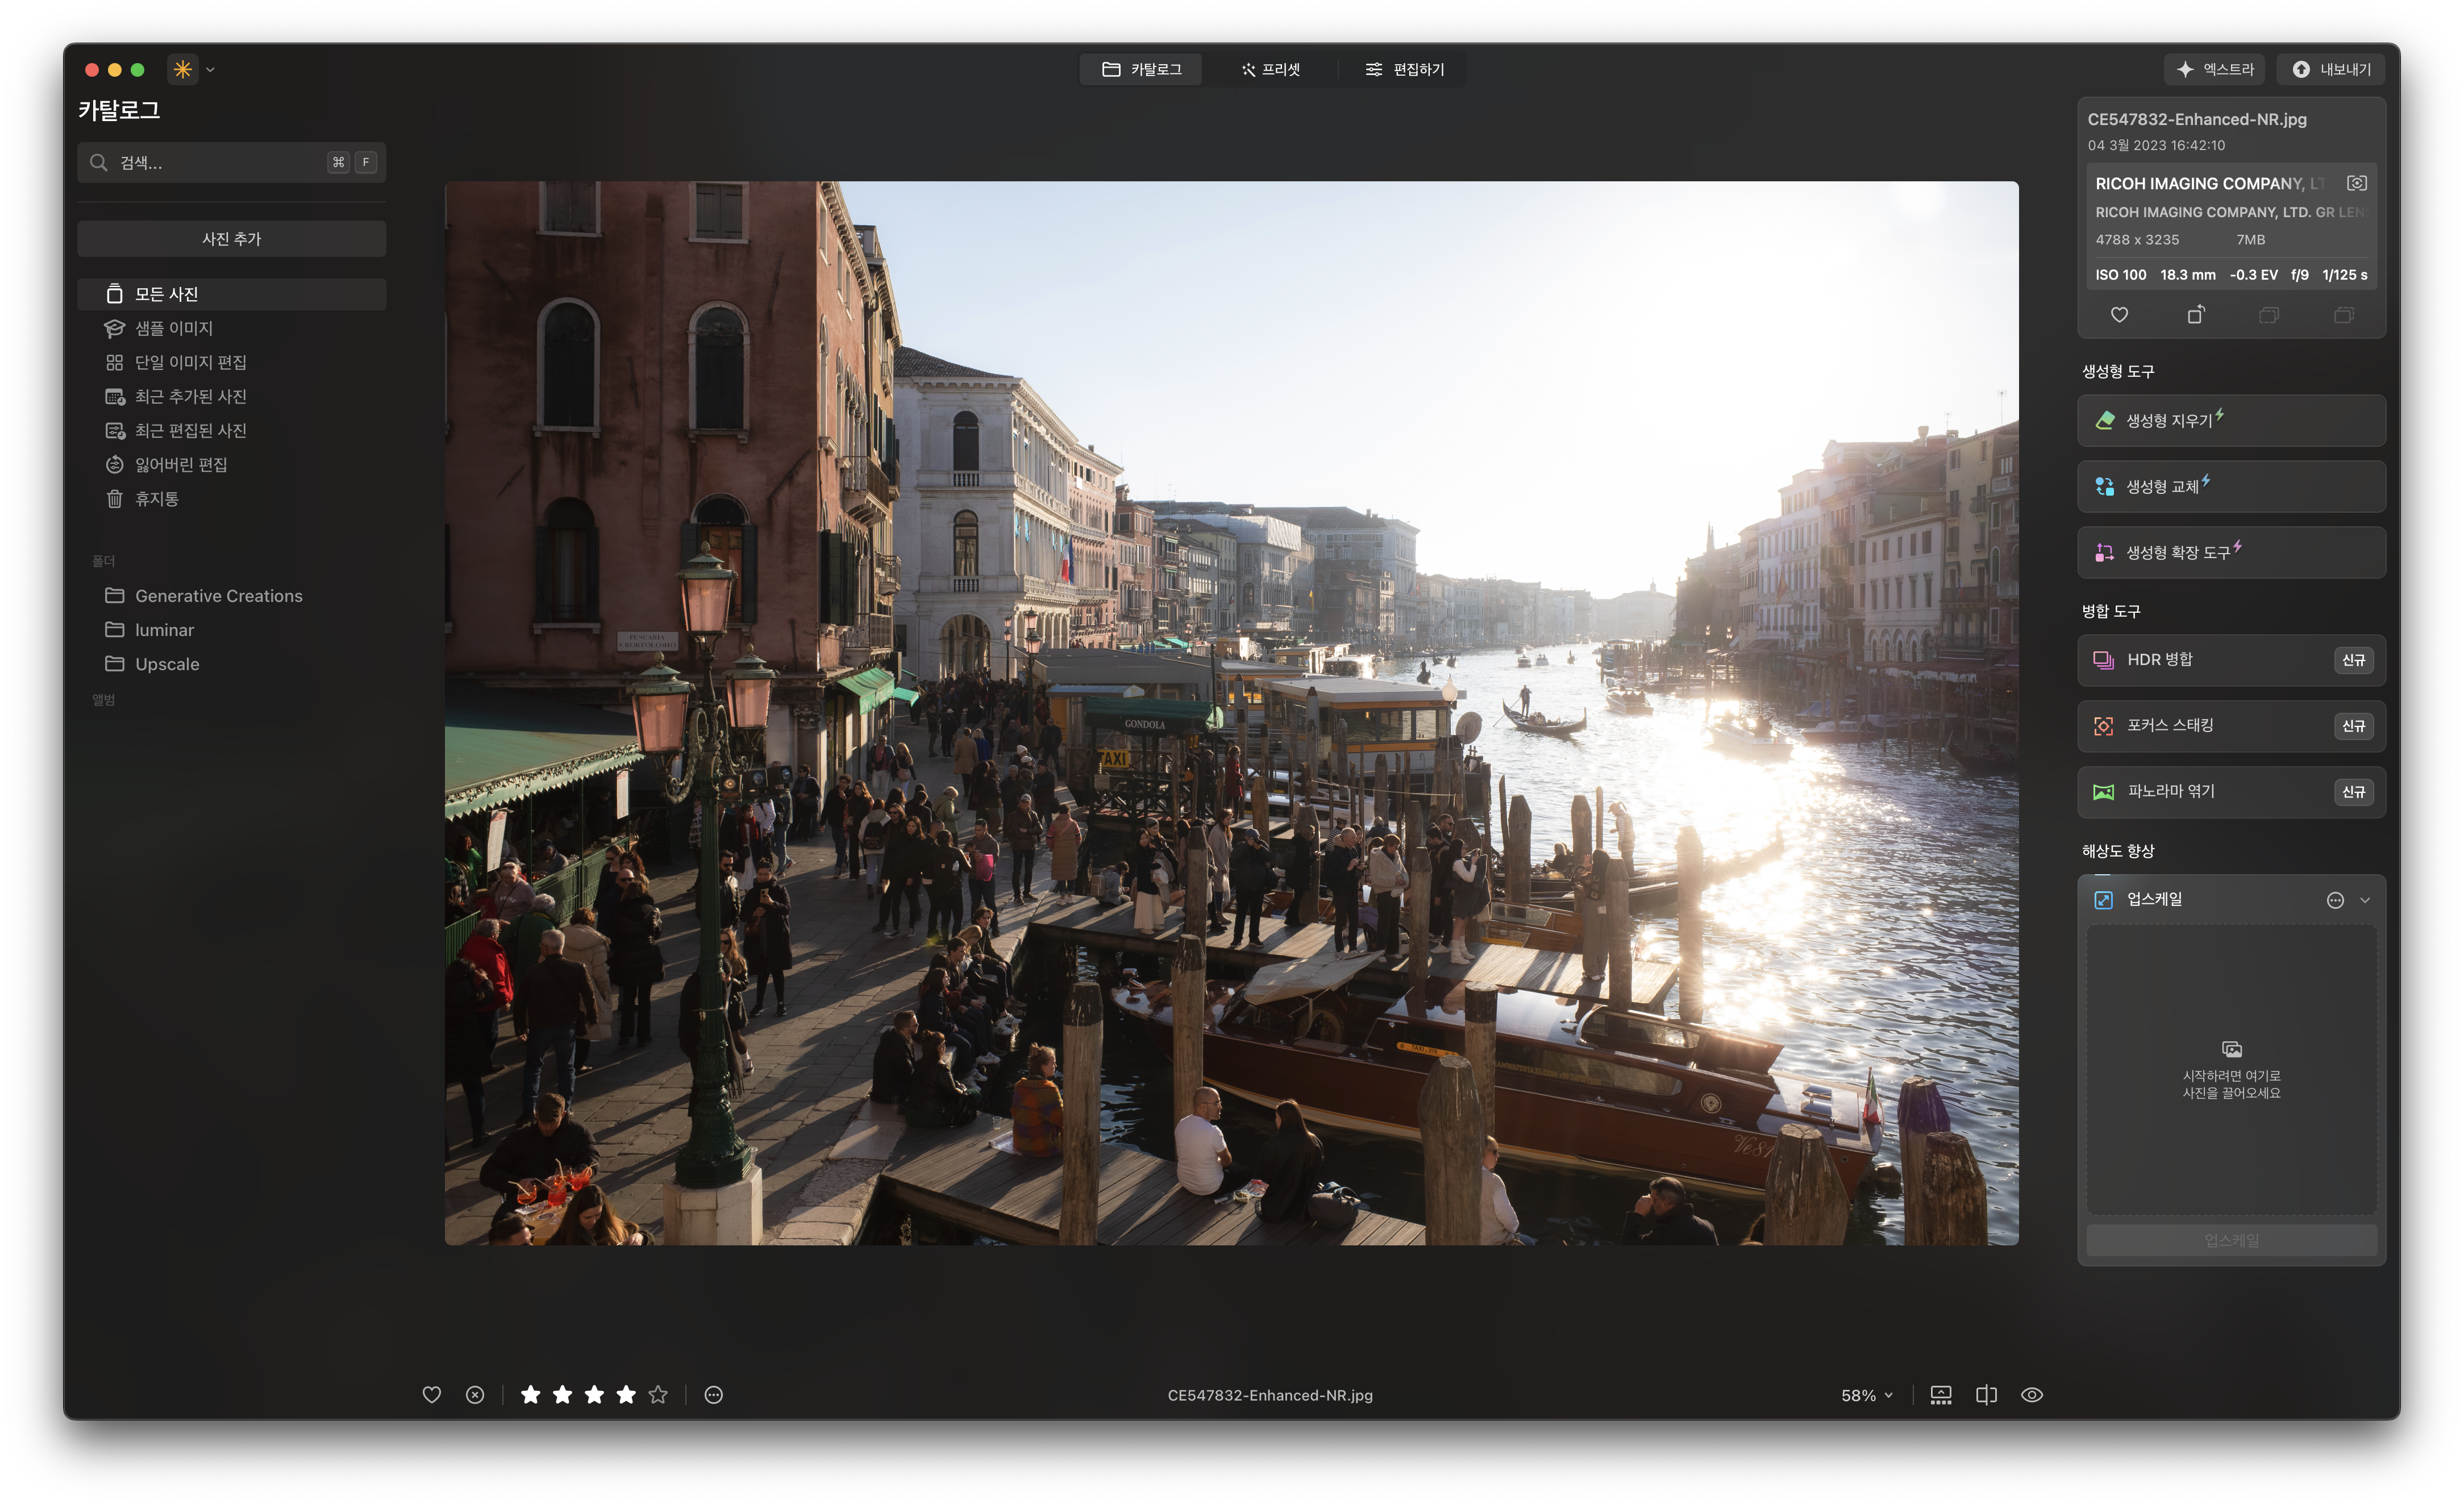Set the rating to five stars
The height and width of the screenshot is (1504, 2464).
pyautogui.click(x=658, y=1395)
